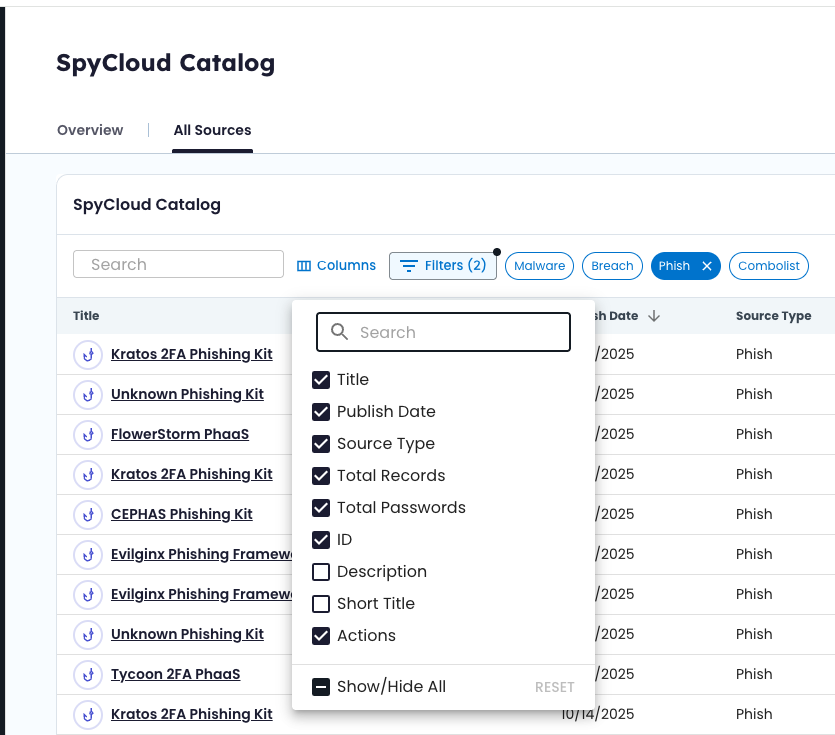Screen dimensions: 835x735
Task: Click phish hook icon beside Tycoon 2FA PhaaS
Action: click(x=88, y=674)
